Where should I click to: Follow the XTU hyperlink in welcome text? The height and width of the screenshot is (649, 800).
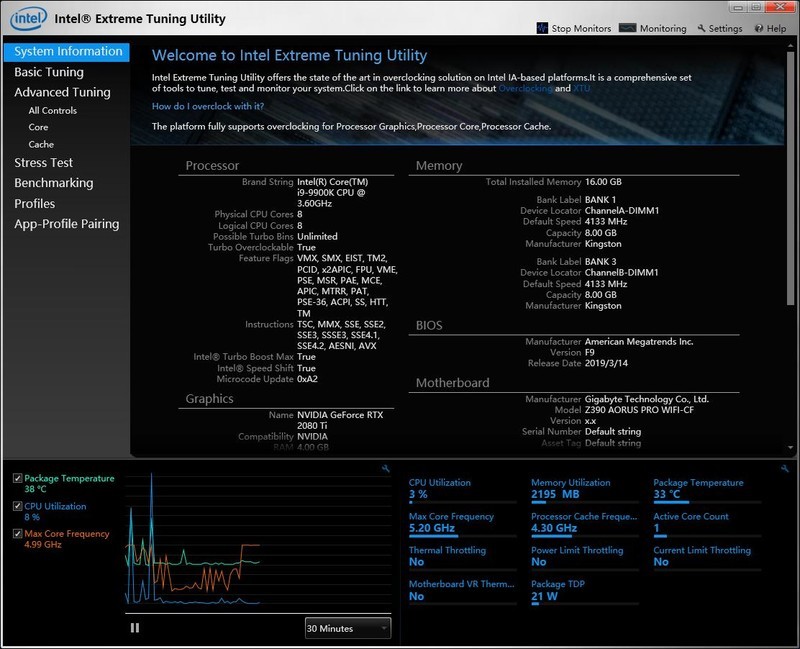(x=584, y=89)
